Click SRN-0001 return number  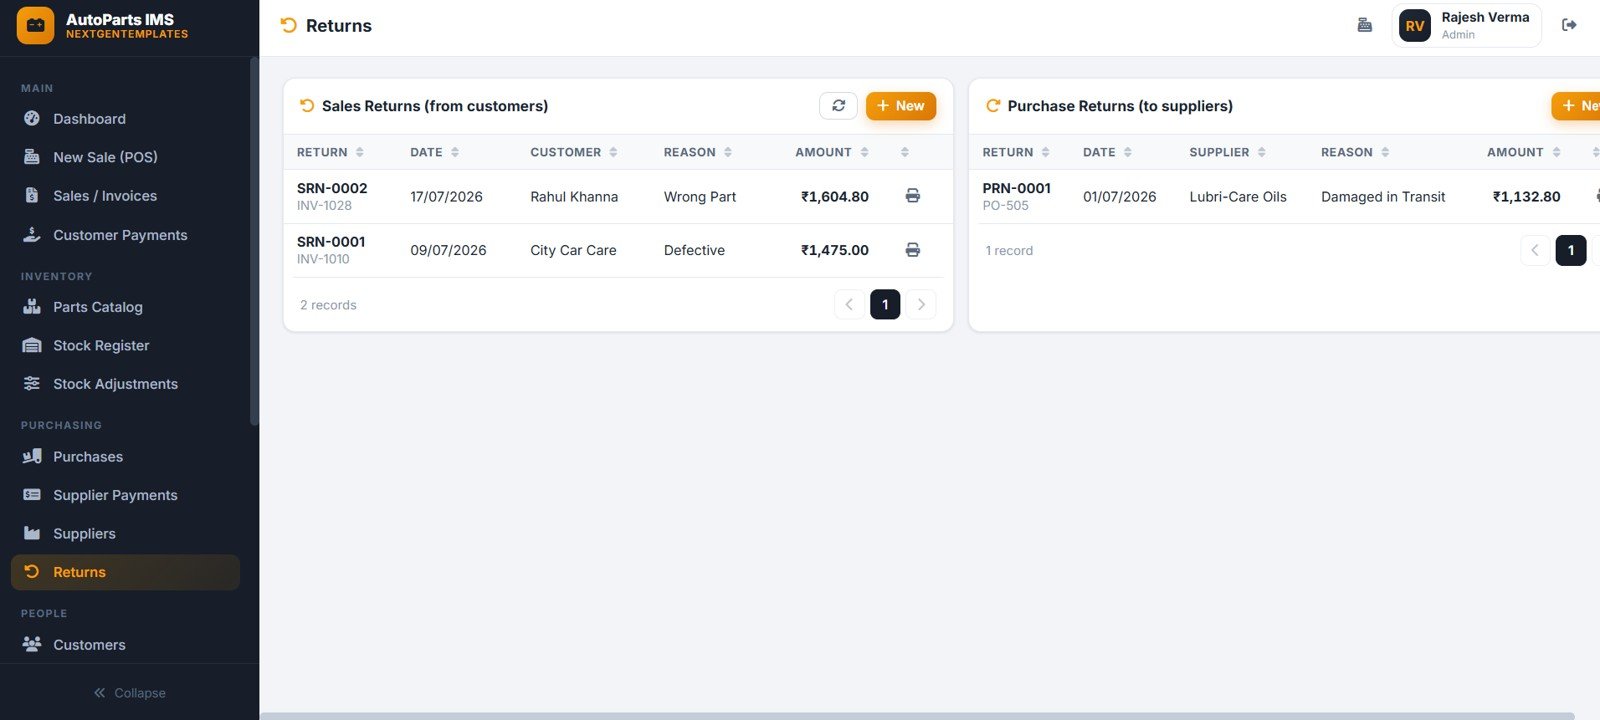click(x=331, y=242)
